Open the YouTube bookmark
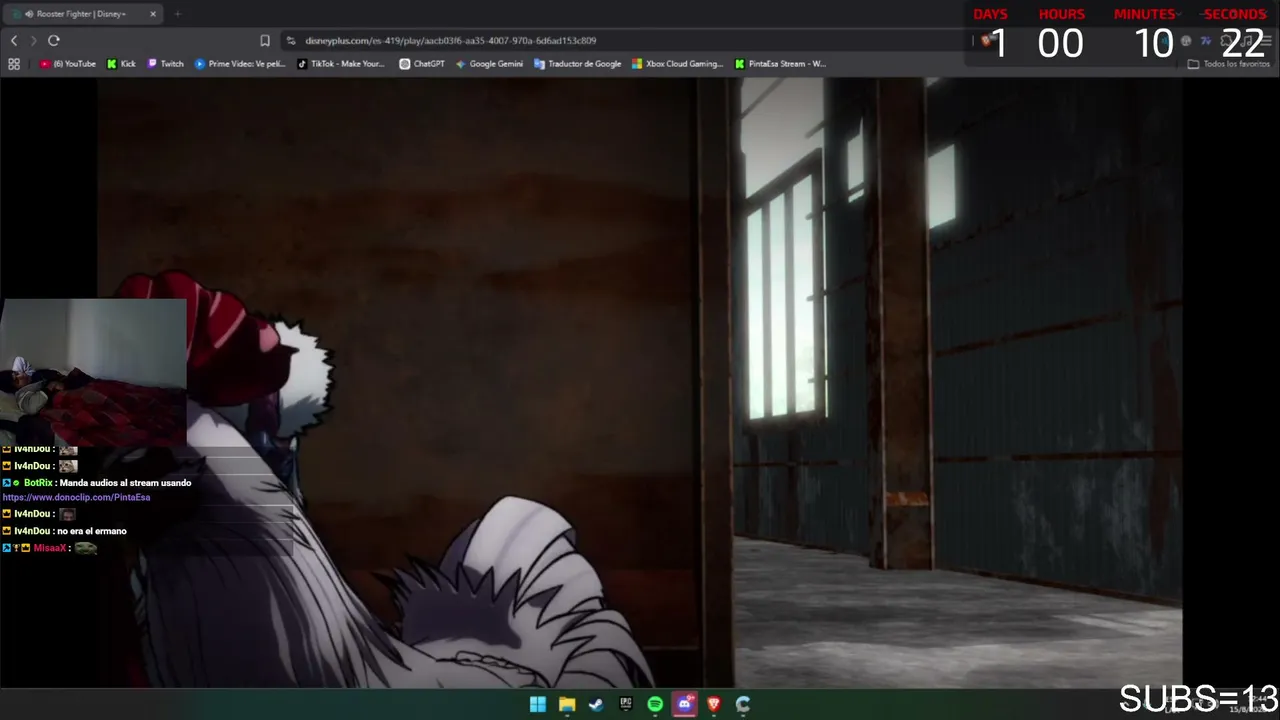This screenshot has width=1280, height=720. [68, 64]
